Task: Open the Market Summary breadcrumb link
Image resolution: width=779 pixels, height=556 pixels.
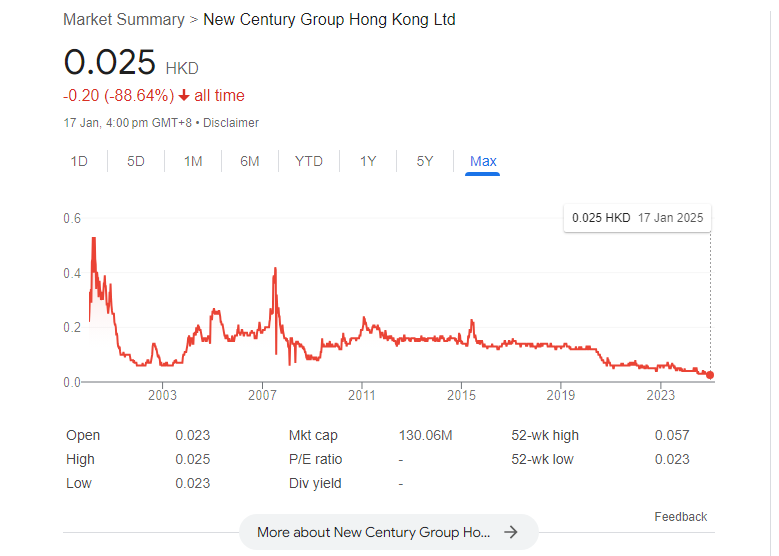Action: pos(124,20)
